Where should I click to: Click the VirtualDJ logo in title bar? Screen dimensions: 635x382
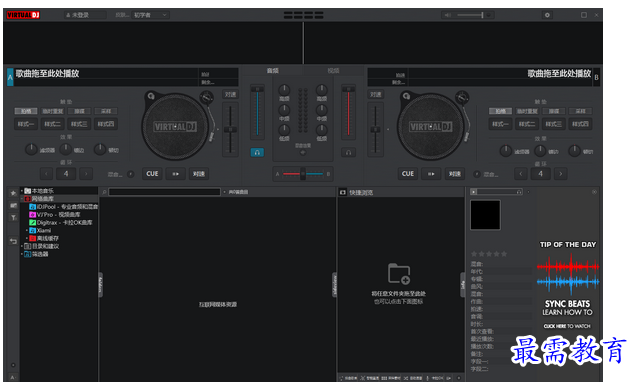pos(23,15)
